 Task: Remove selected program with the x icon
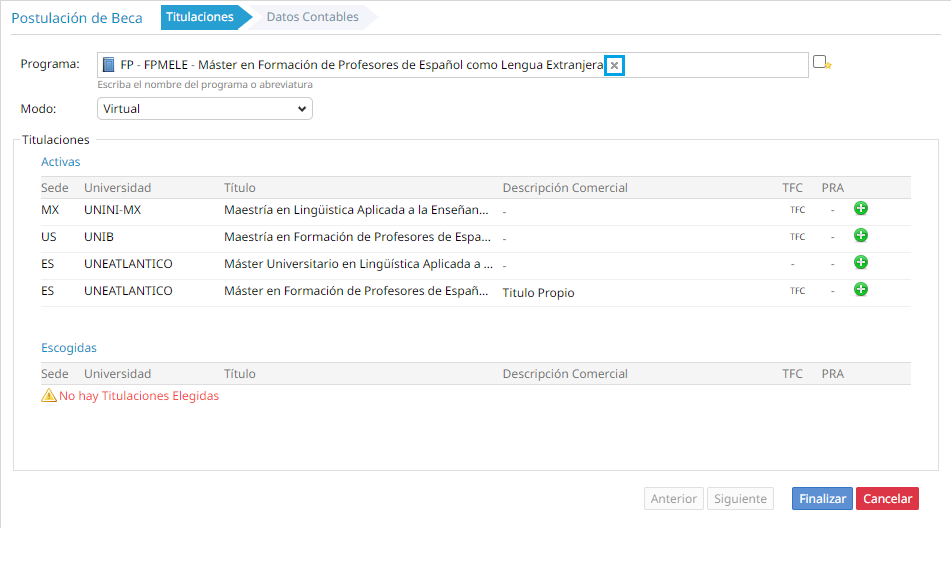[614, 65]
